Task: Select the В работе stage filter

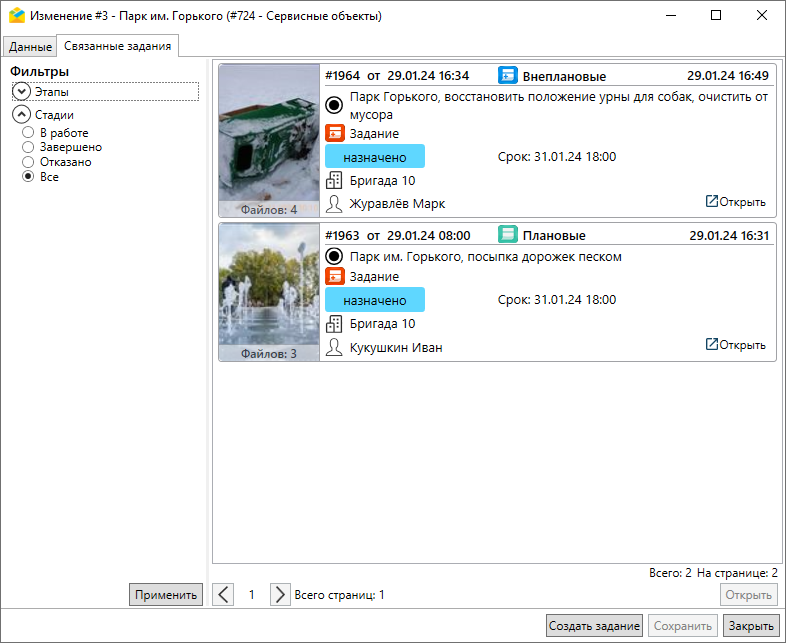Action: [28, 133]
